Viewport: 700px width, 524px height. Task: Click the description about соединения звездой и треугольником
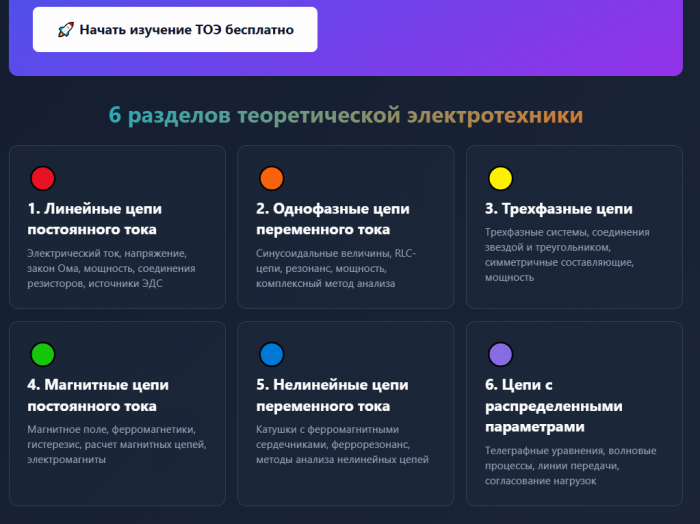point(567,254)
